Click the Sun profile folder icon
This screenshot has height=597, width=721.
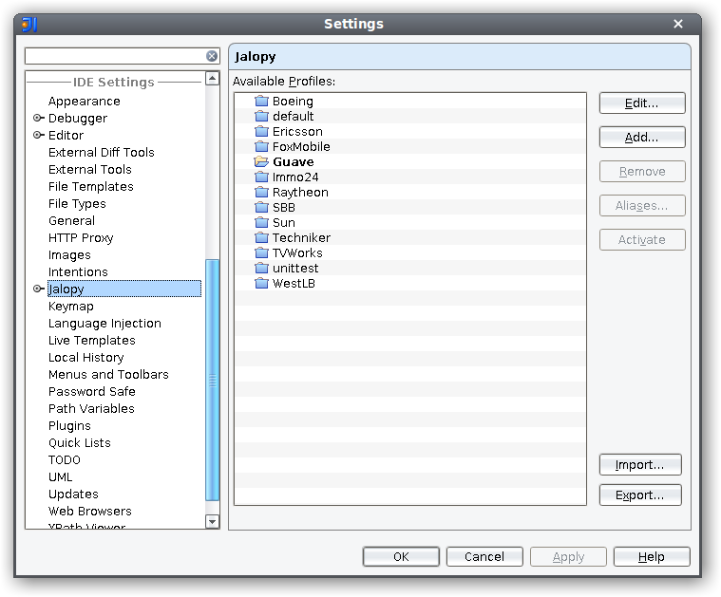[x=261, y=222]
